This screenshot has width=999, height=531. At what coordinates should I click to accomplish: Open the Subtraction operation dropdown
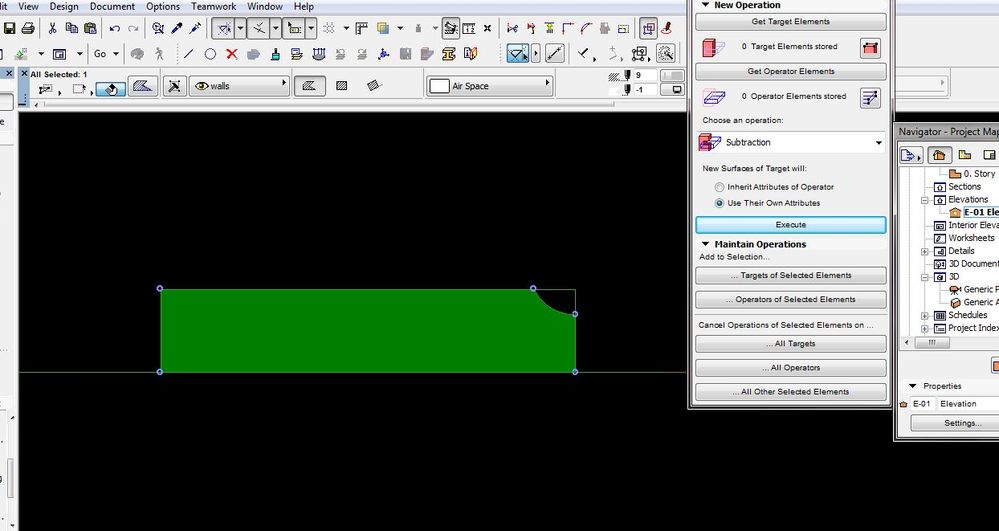791,143
